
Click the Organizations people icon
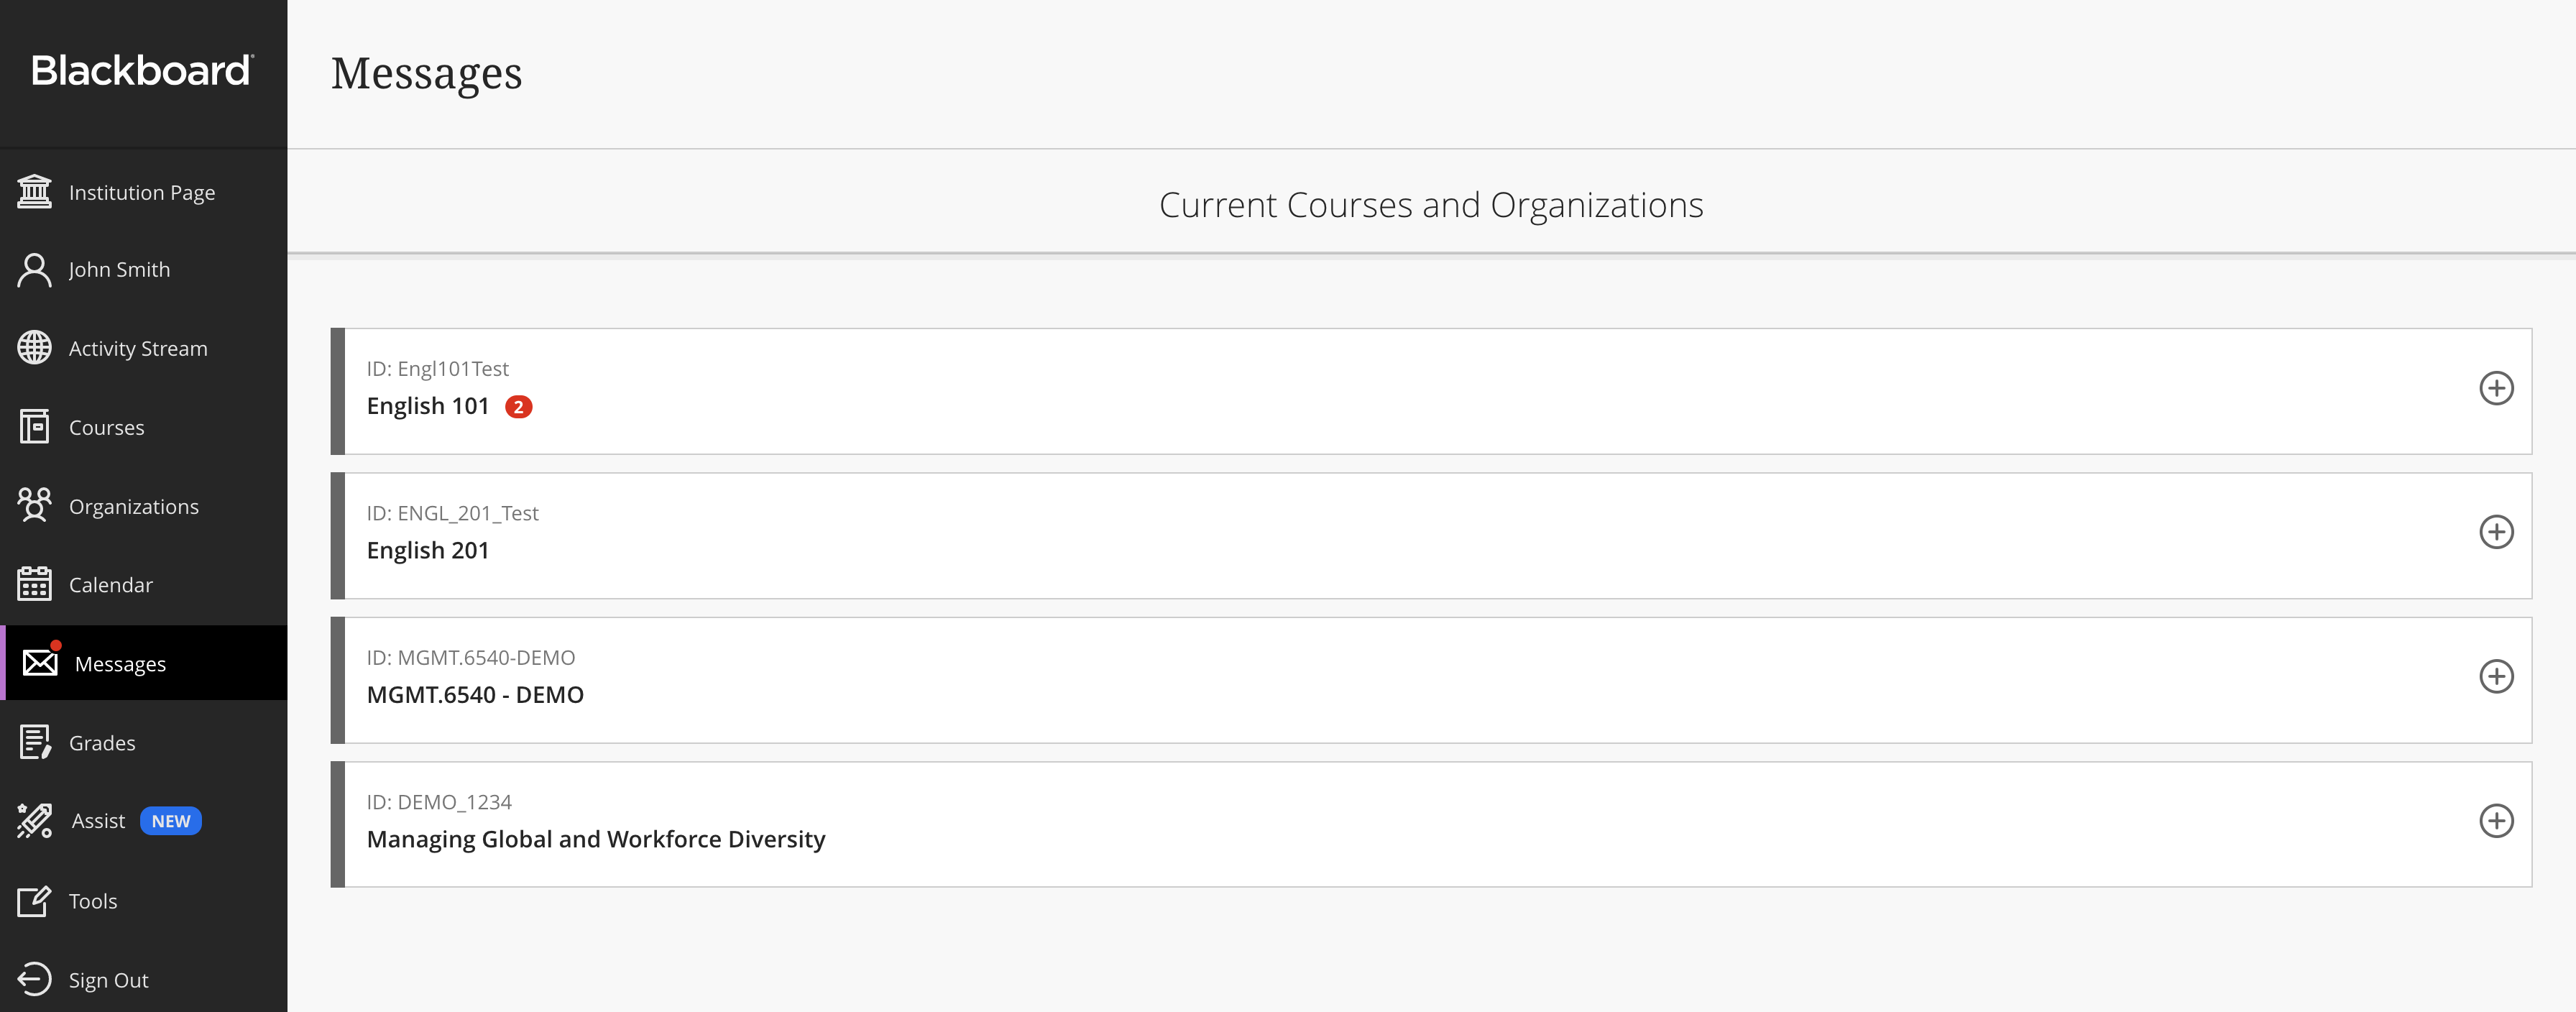coord(34,505)
